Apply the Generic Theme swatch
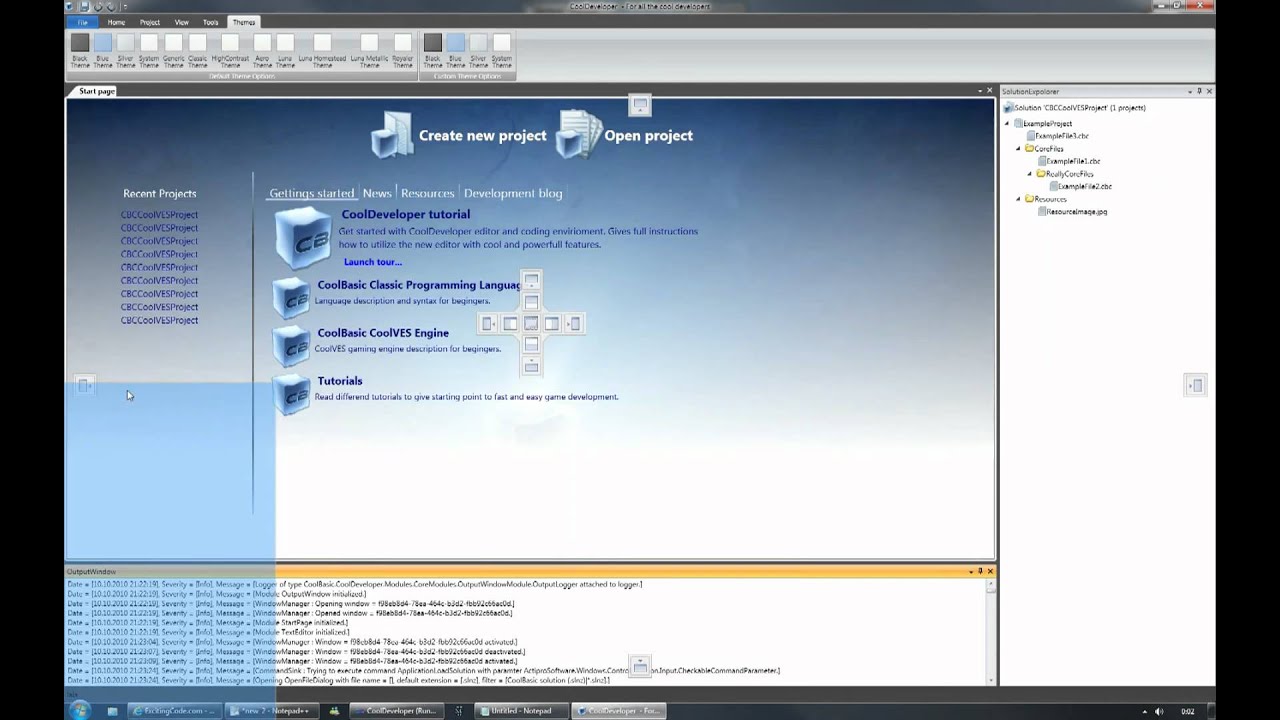 coord(173,43)
